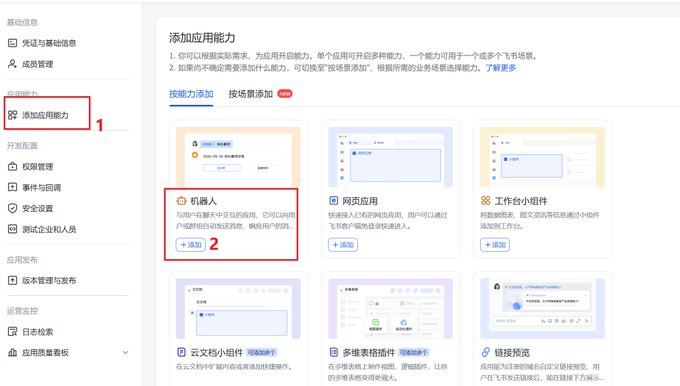680x386 pixels.
Task: Add the 机器人 capability
Action: 191,245
